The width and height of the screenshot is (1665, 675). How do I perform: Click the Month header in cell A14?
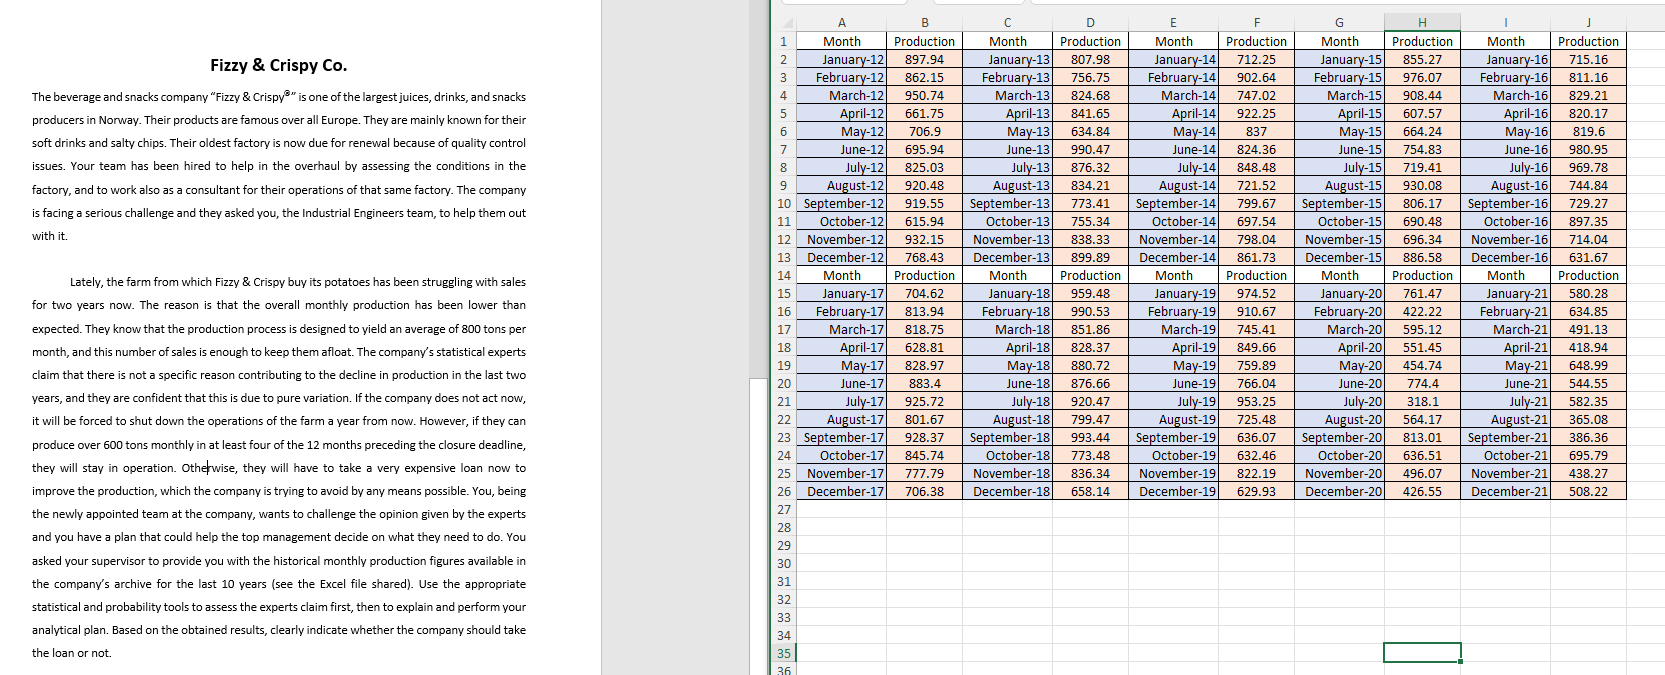tap(841, 275)
